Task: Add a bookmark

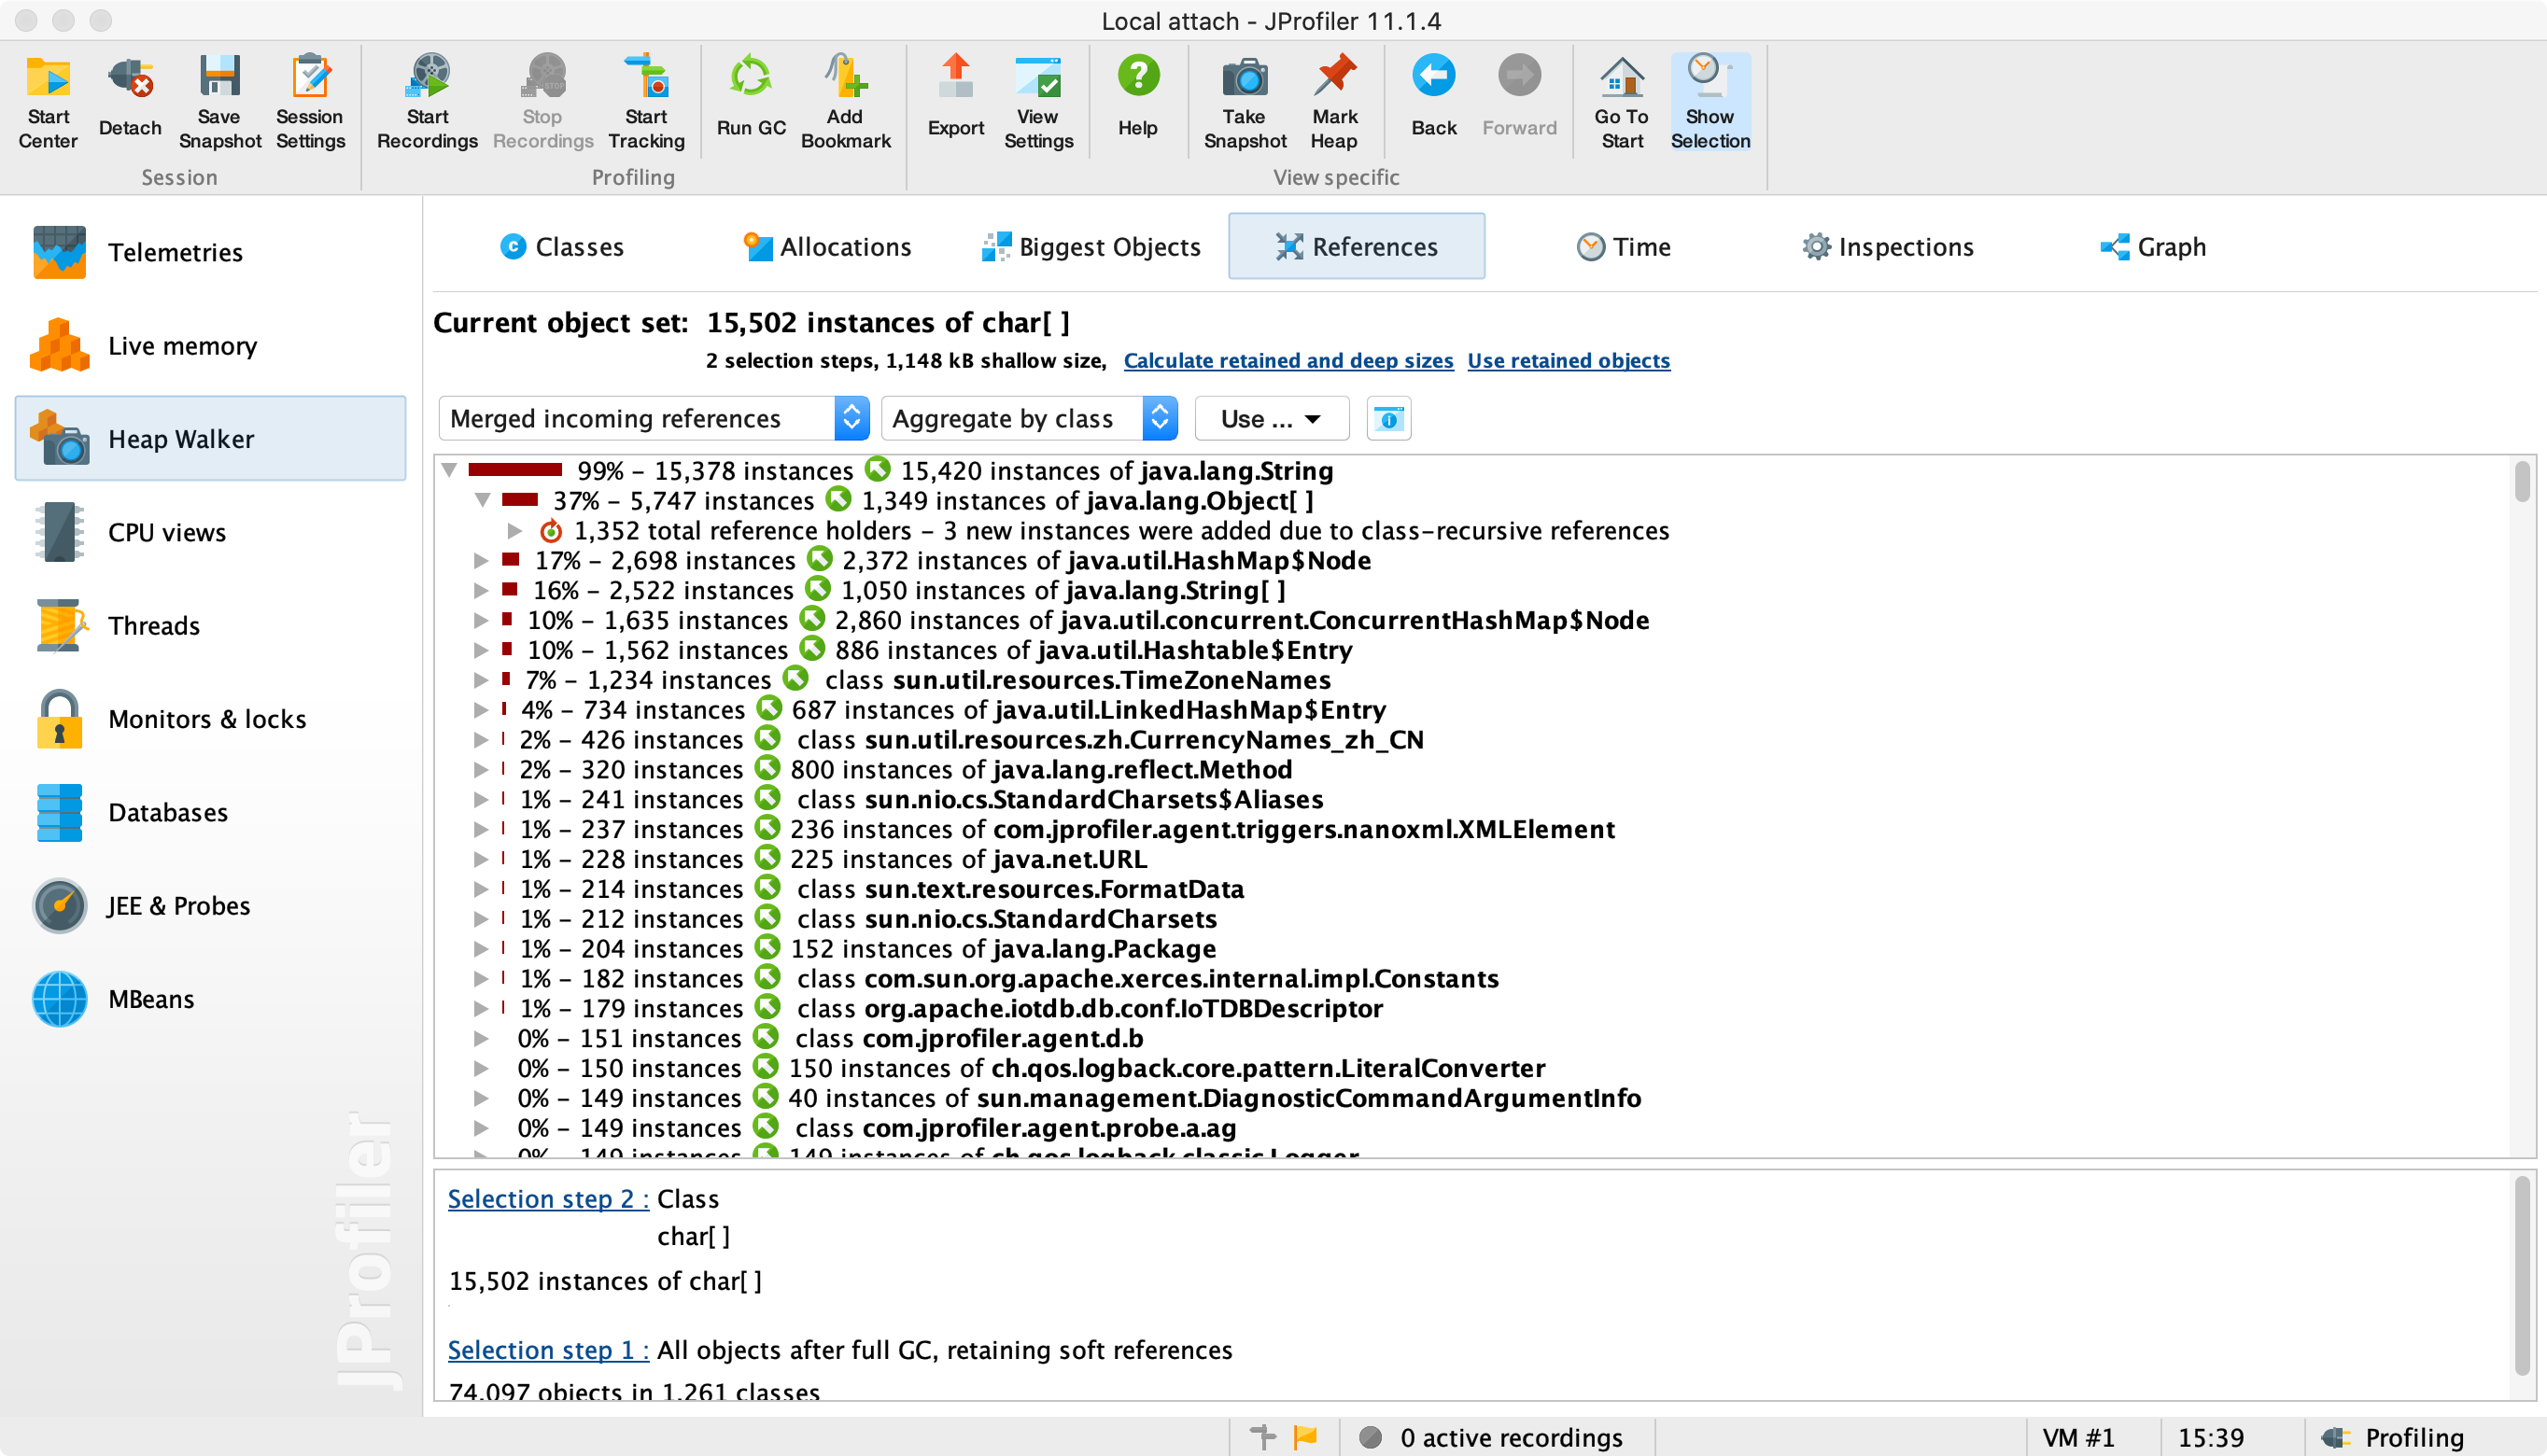Action: tap(845, 100)
